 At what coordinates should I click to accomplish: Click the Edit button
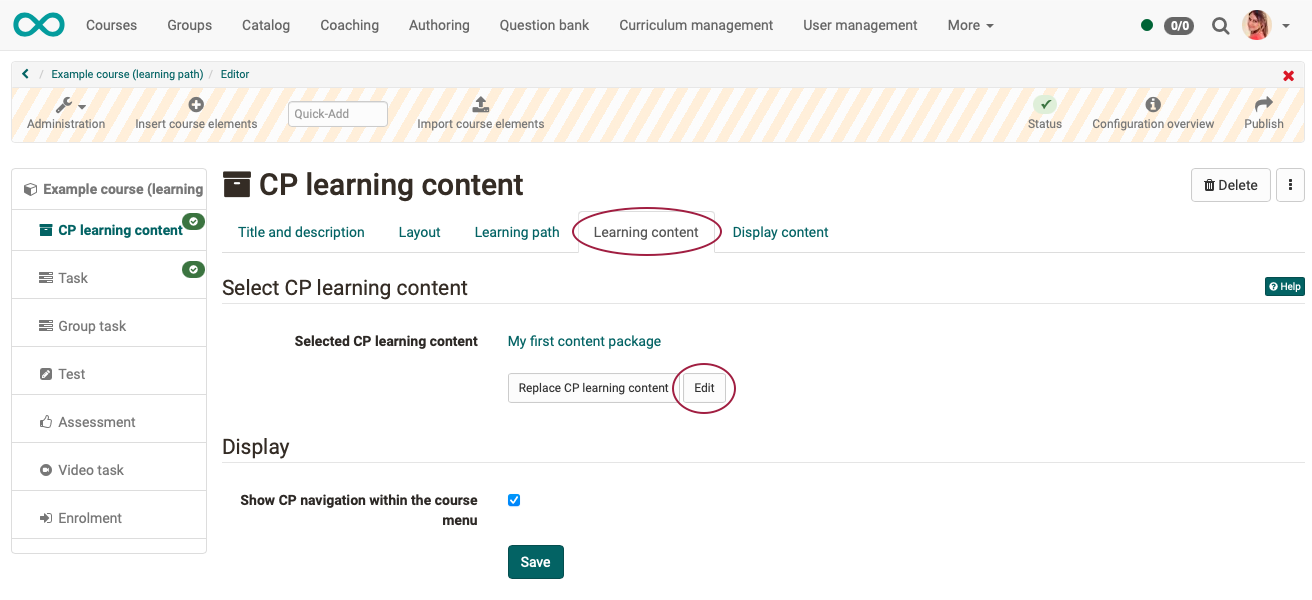(704, 388)
